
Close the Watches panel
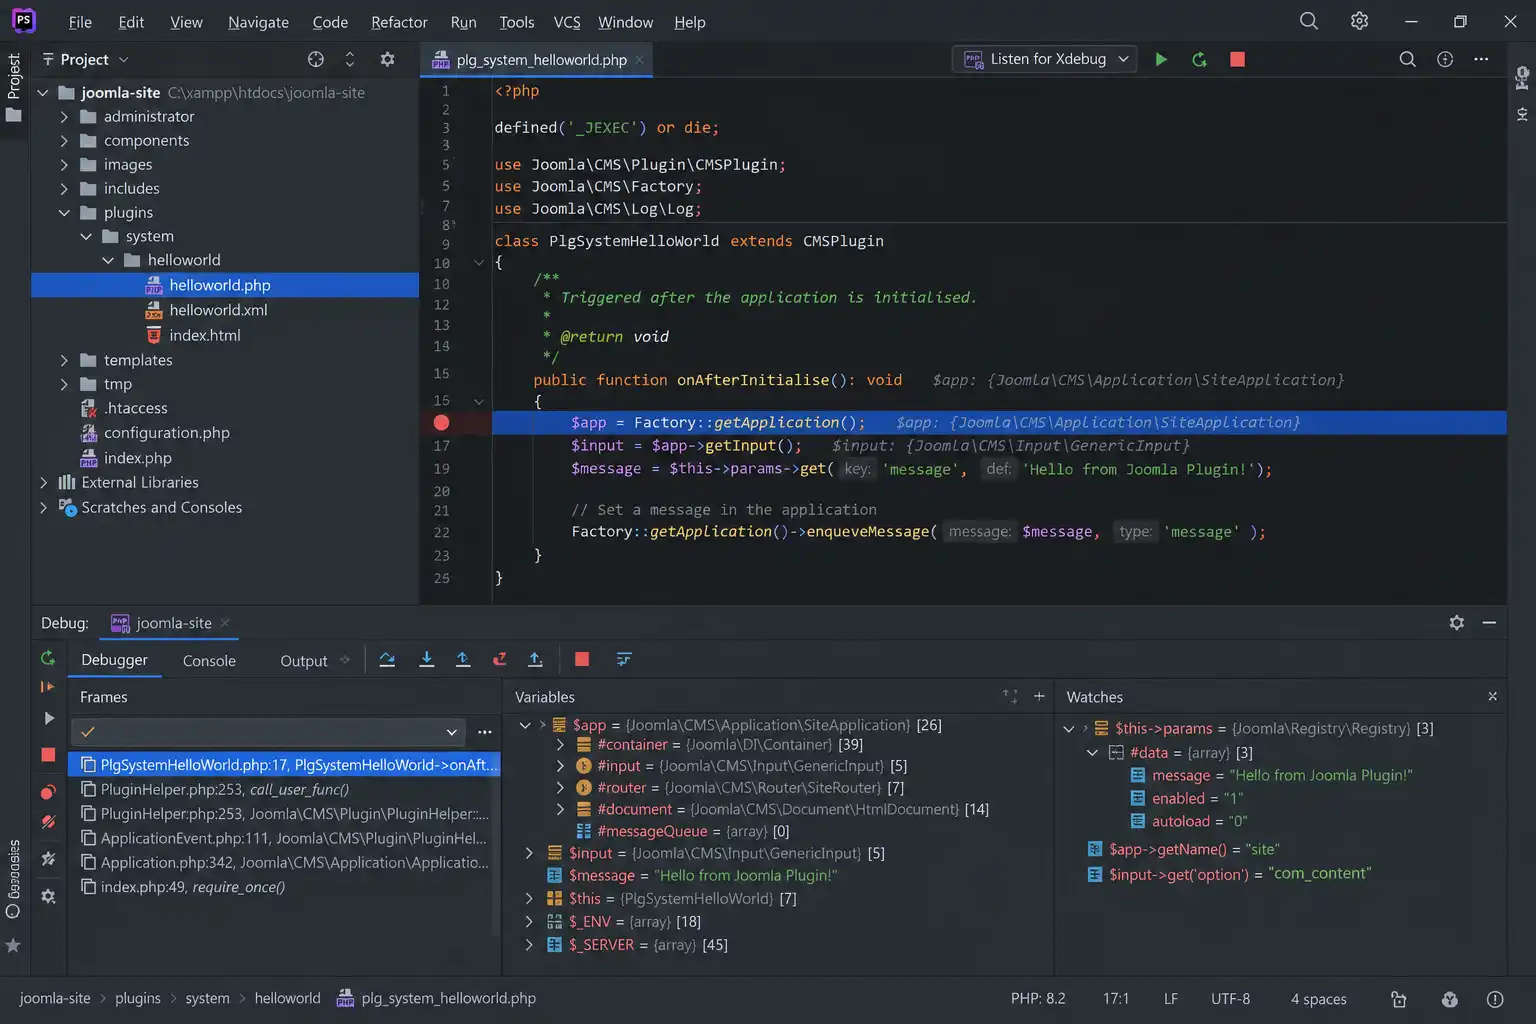(x=1492, y=696)
